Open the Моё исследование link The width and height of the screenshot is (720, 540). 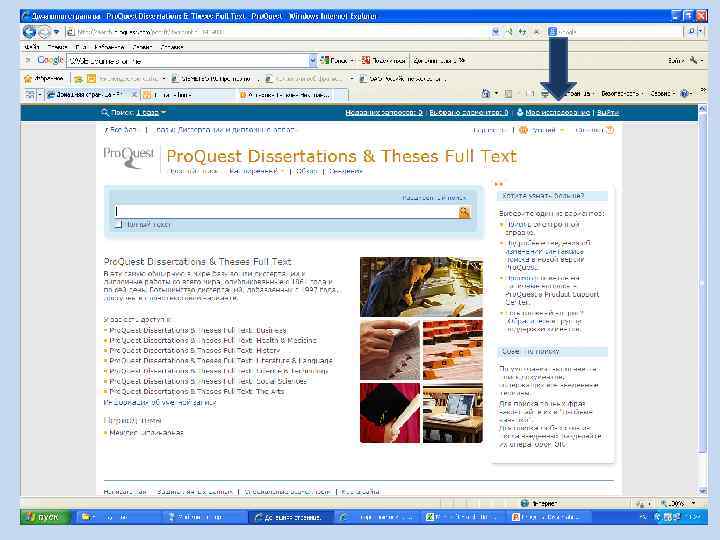pyautogui.click(x=557, y=112)
